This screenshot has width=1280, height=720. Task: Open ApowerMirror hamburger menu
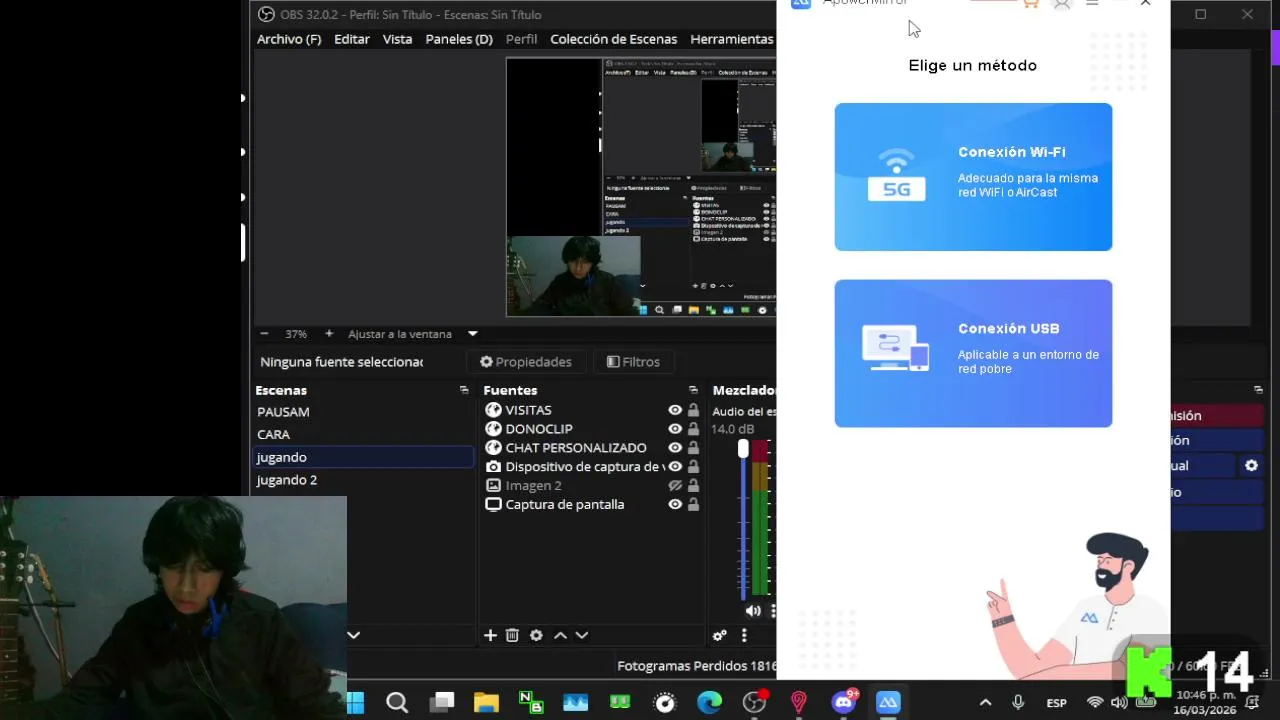tap(1092, 4)
